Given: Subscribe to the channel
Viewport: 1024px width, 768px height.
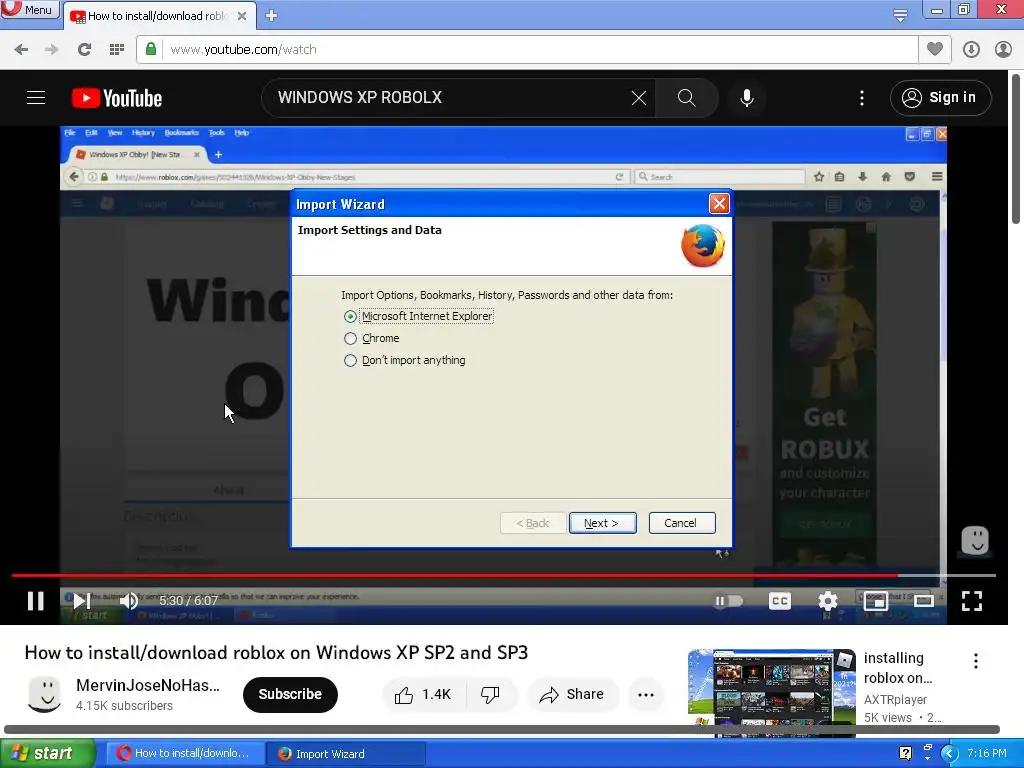Looking at the screenshot, I should pyautogui.click(x=290, y=694).
